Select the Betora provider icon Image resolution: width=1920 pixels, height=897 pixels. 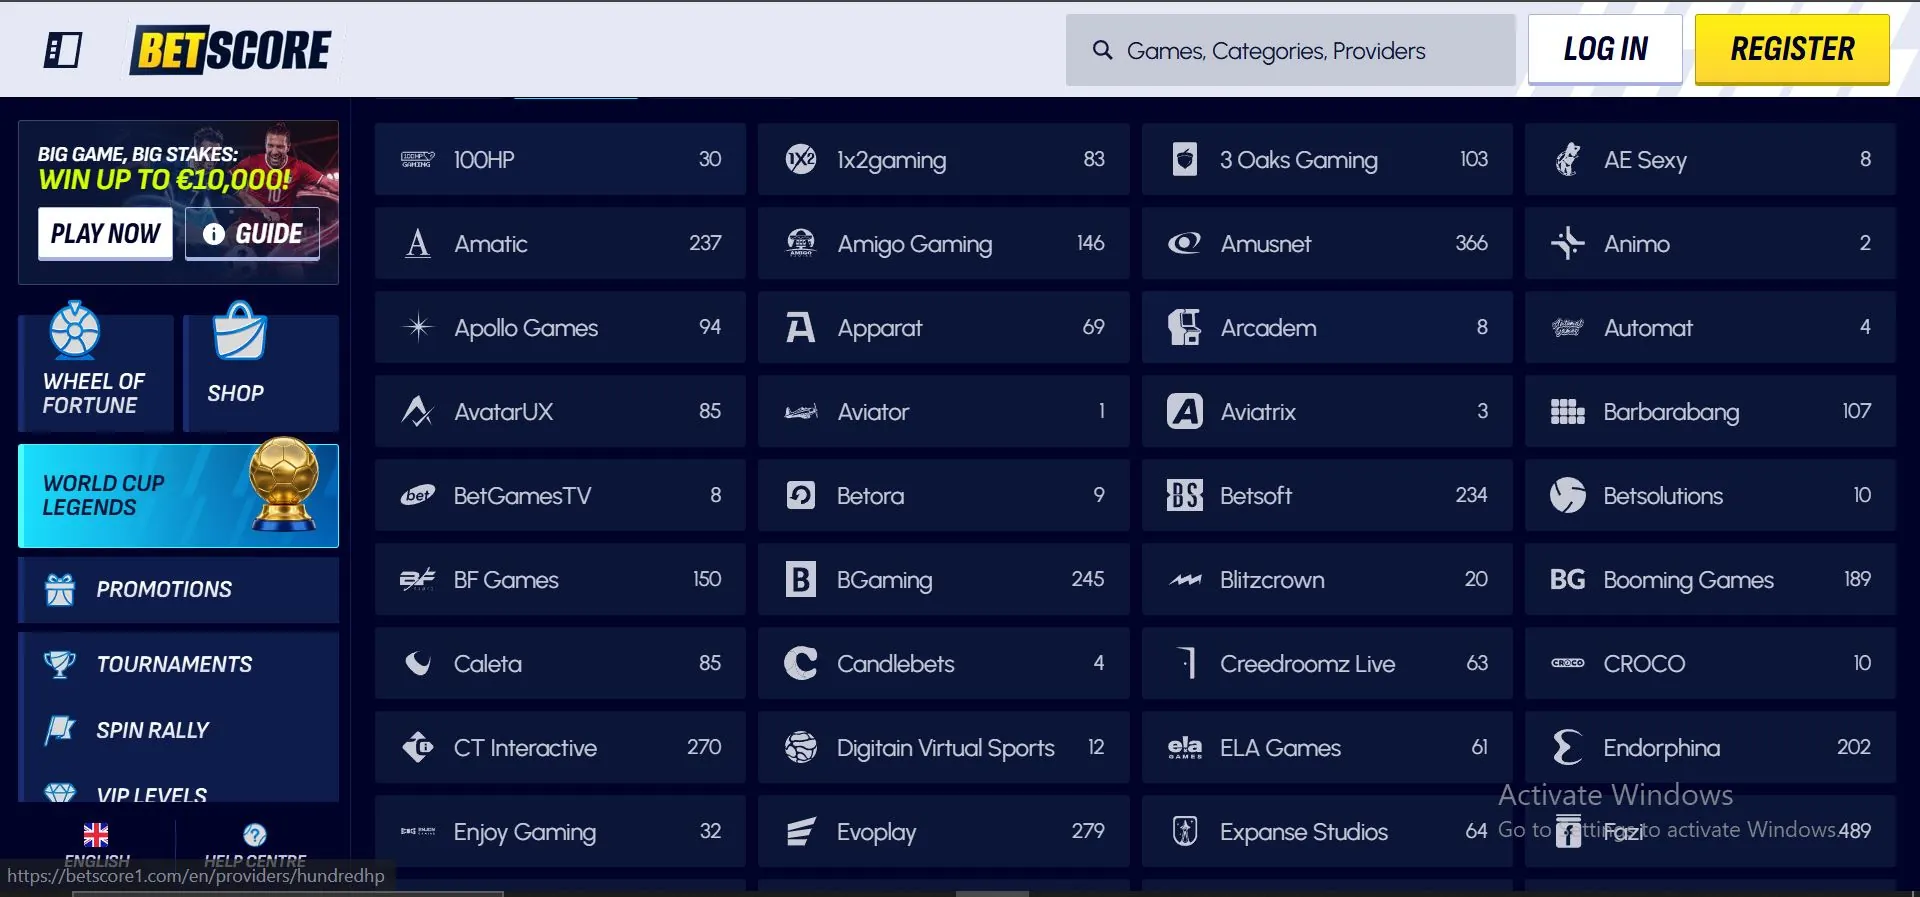pos(801,495)
